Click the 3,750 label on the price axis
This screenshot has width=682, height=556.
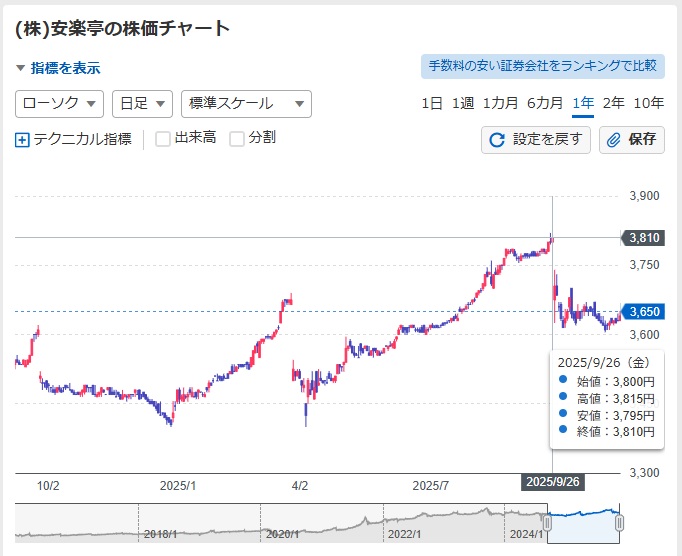[644, 265]
